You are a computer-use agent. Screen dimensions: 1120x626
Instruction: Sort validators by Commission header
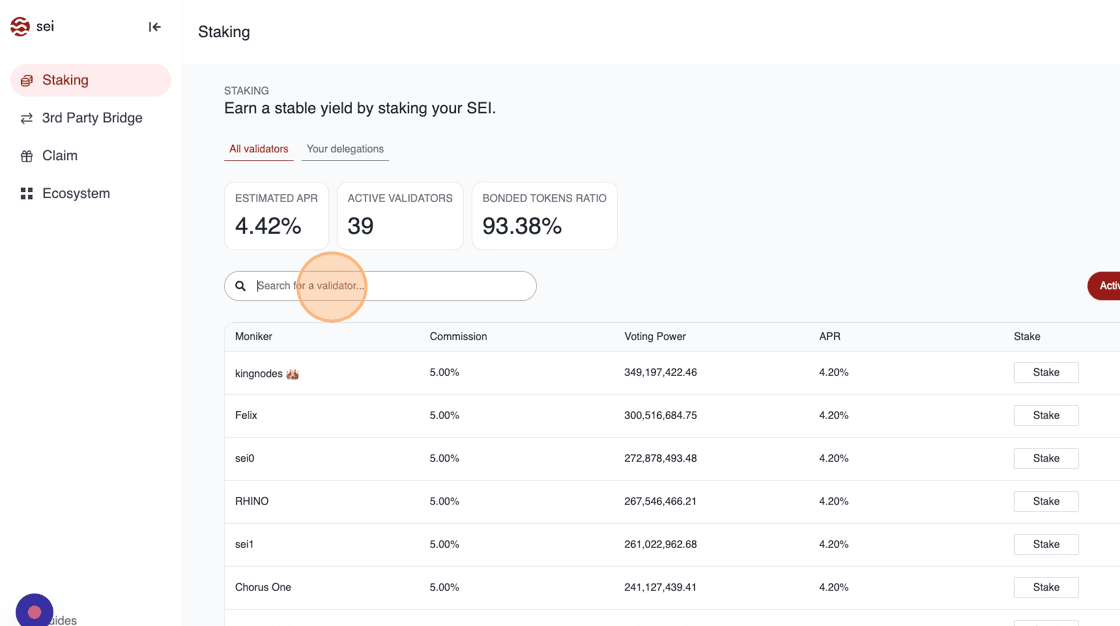coord(458,337)
